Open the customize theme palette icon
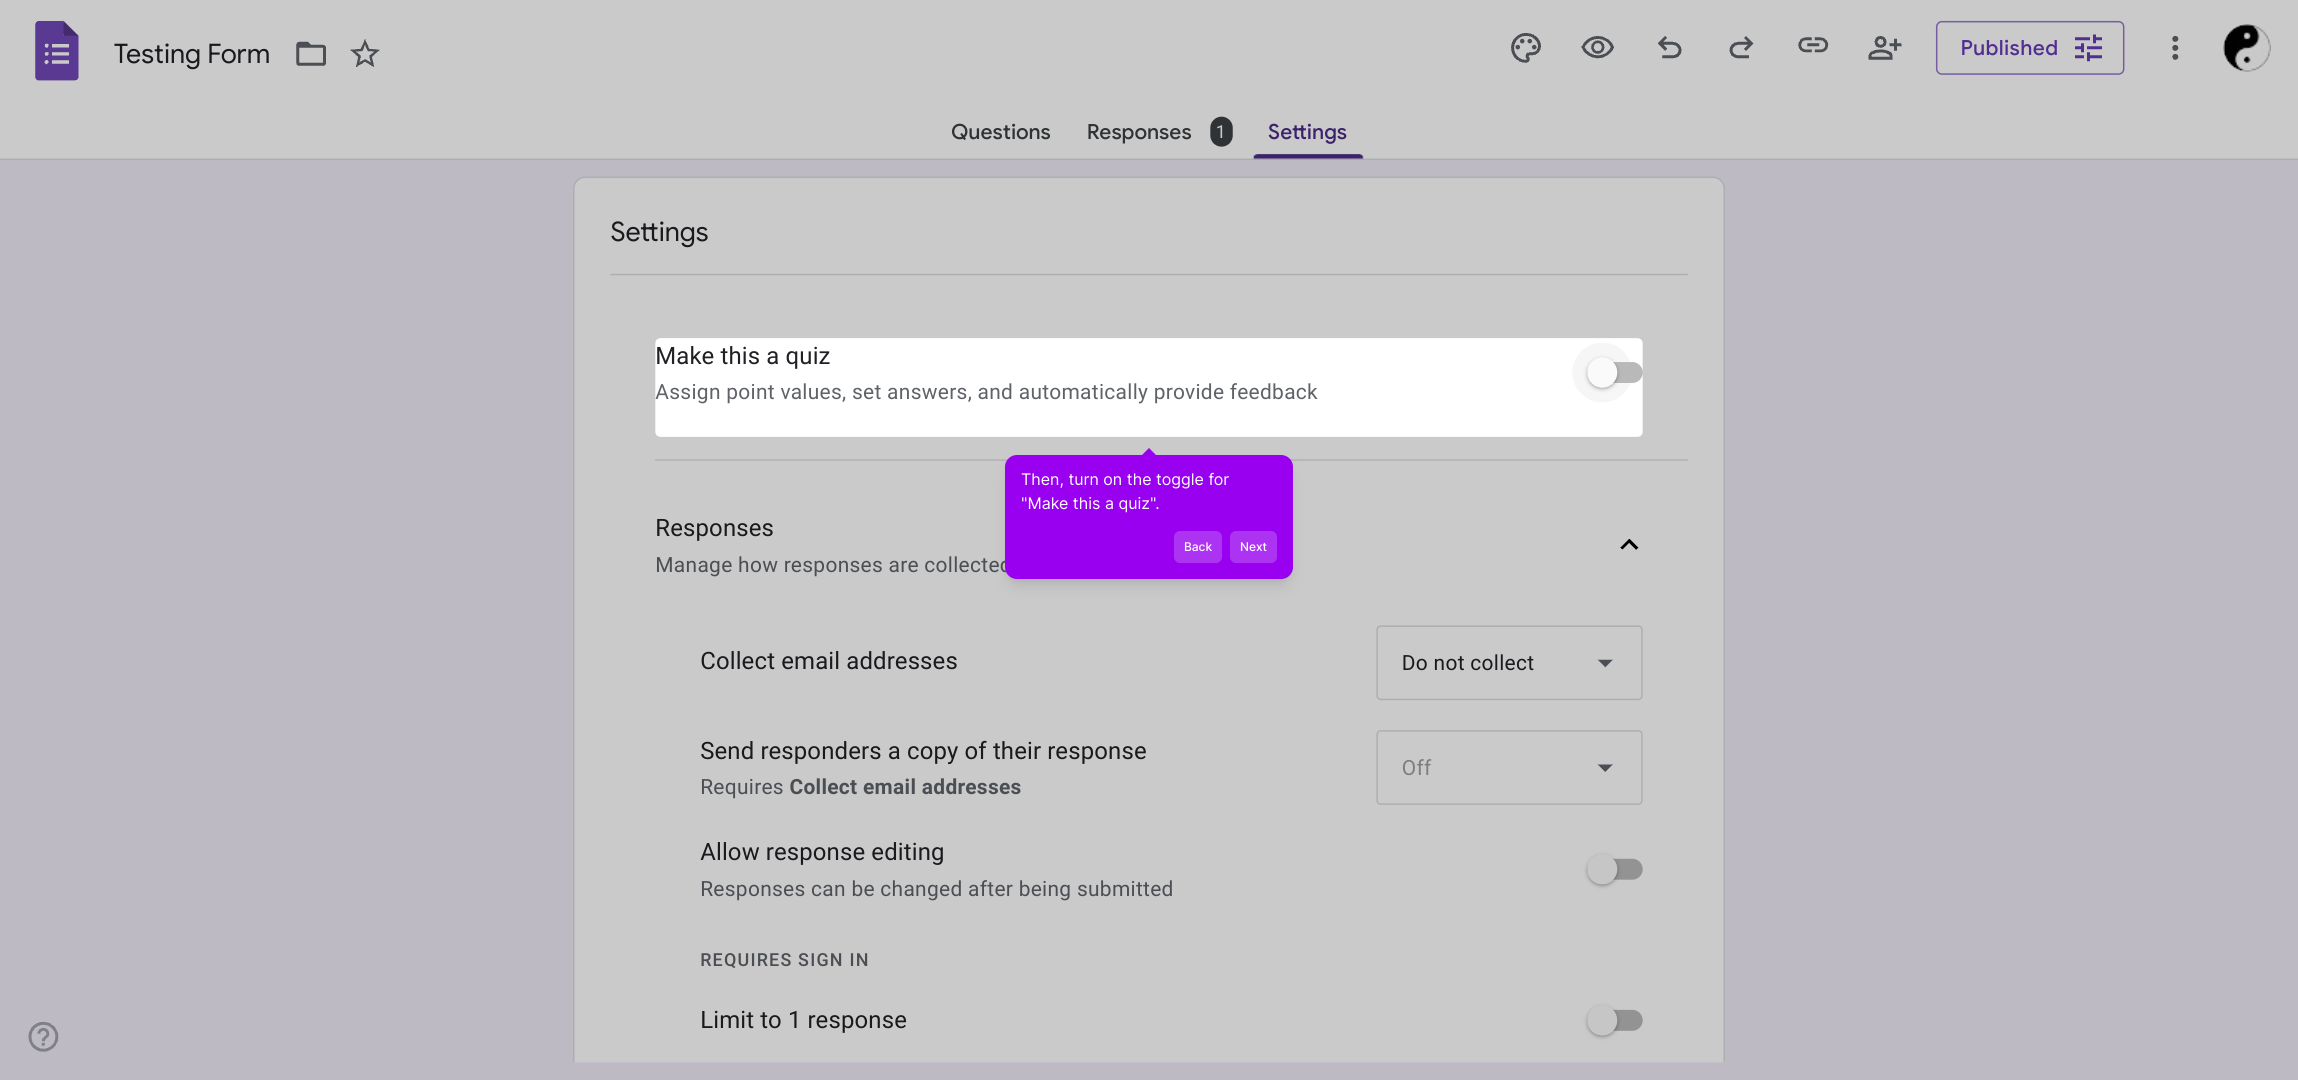This screenshot has width=2298, height=1080. (1525, 48)
